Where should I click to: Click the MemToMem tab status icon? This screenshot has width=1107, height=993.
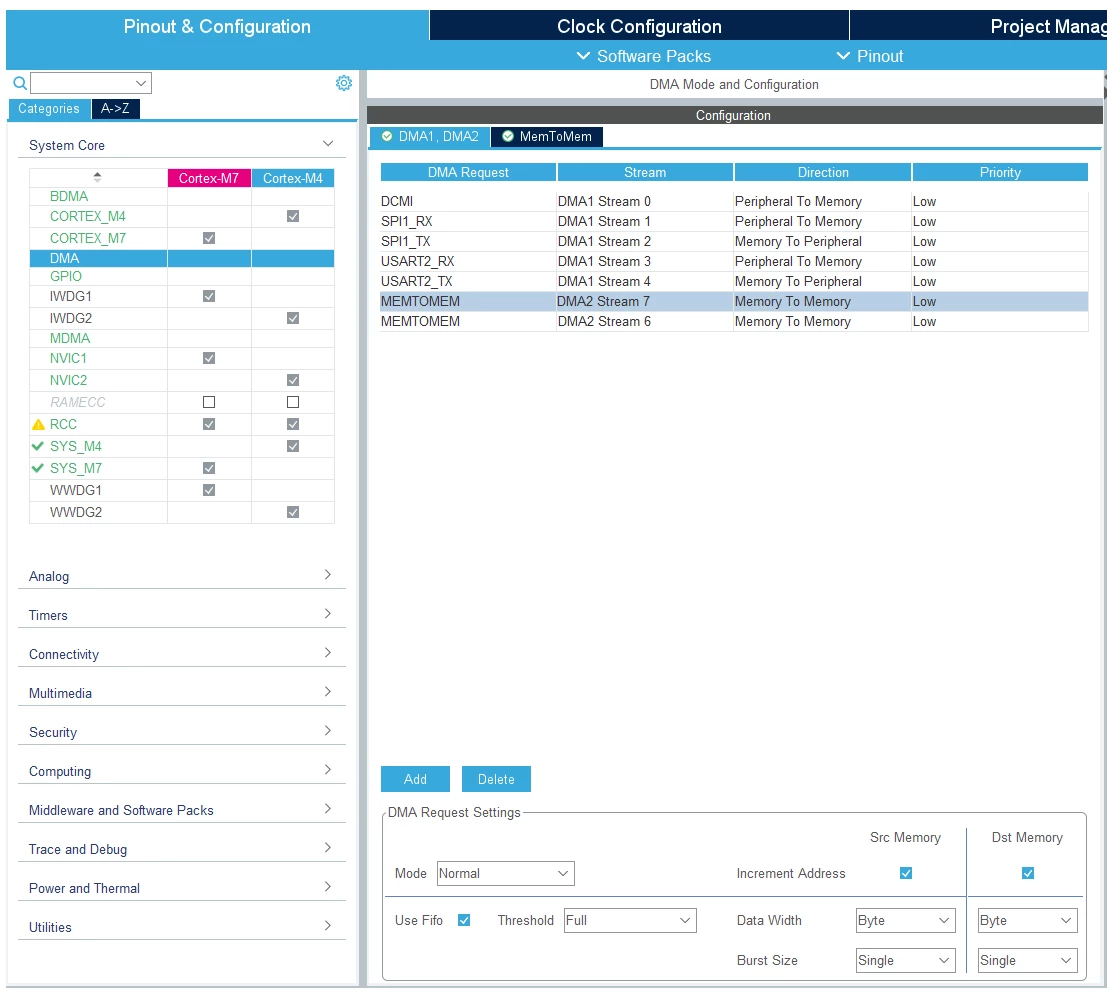pyautogui.click(x=508, y=136)
